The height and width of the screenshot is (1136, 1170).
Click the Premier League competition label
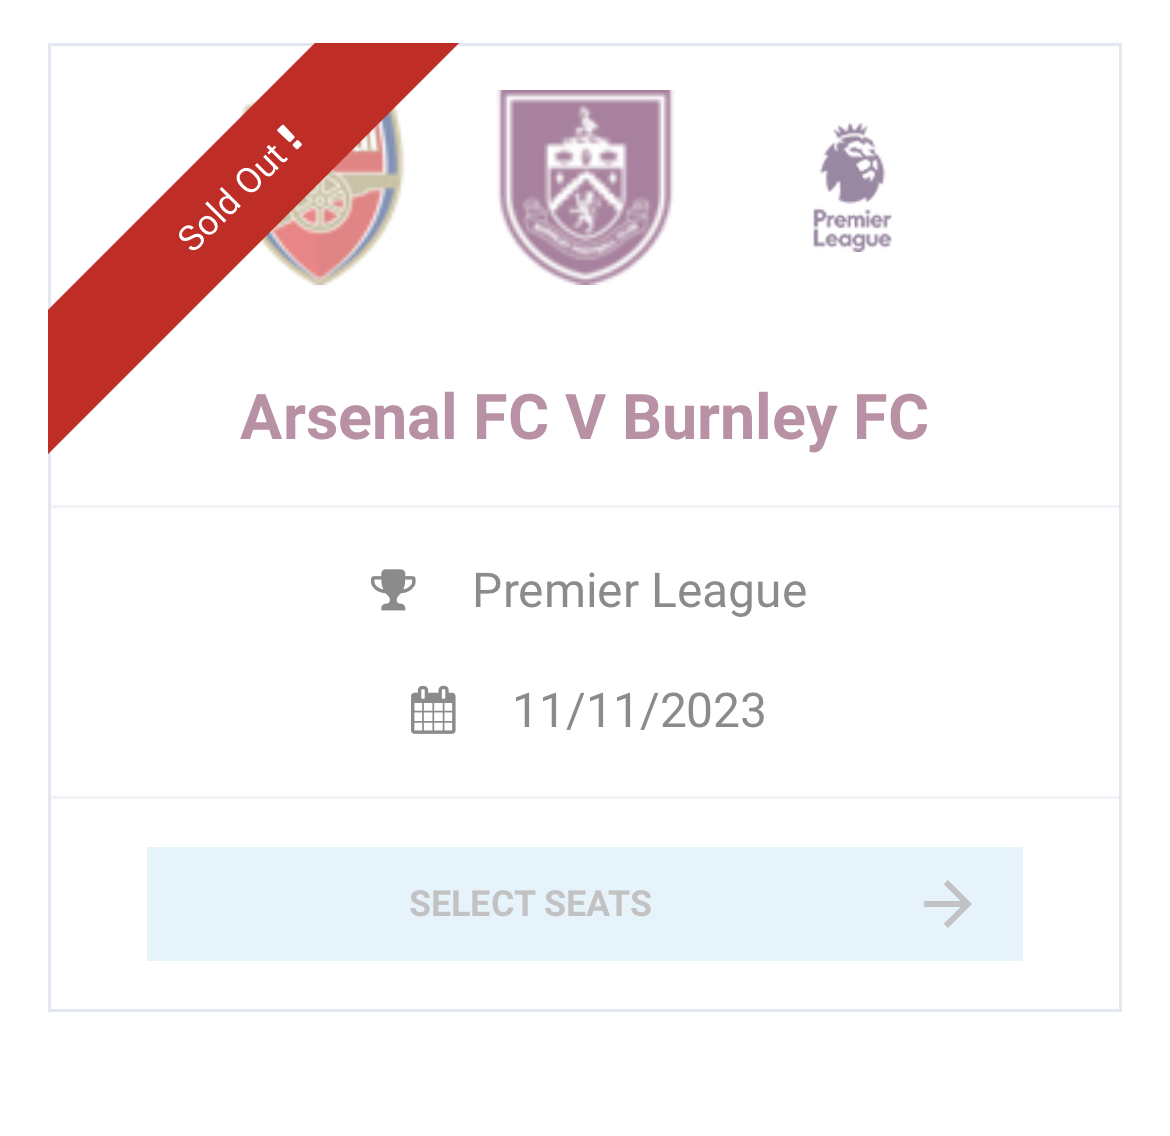pyautogui.click(x=639, y=590)
